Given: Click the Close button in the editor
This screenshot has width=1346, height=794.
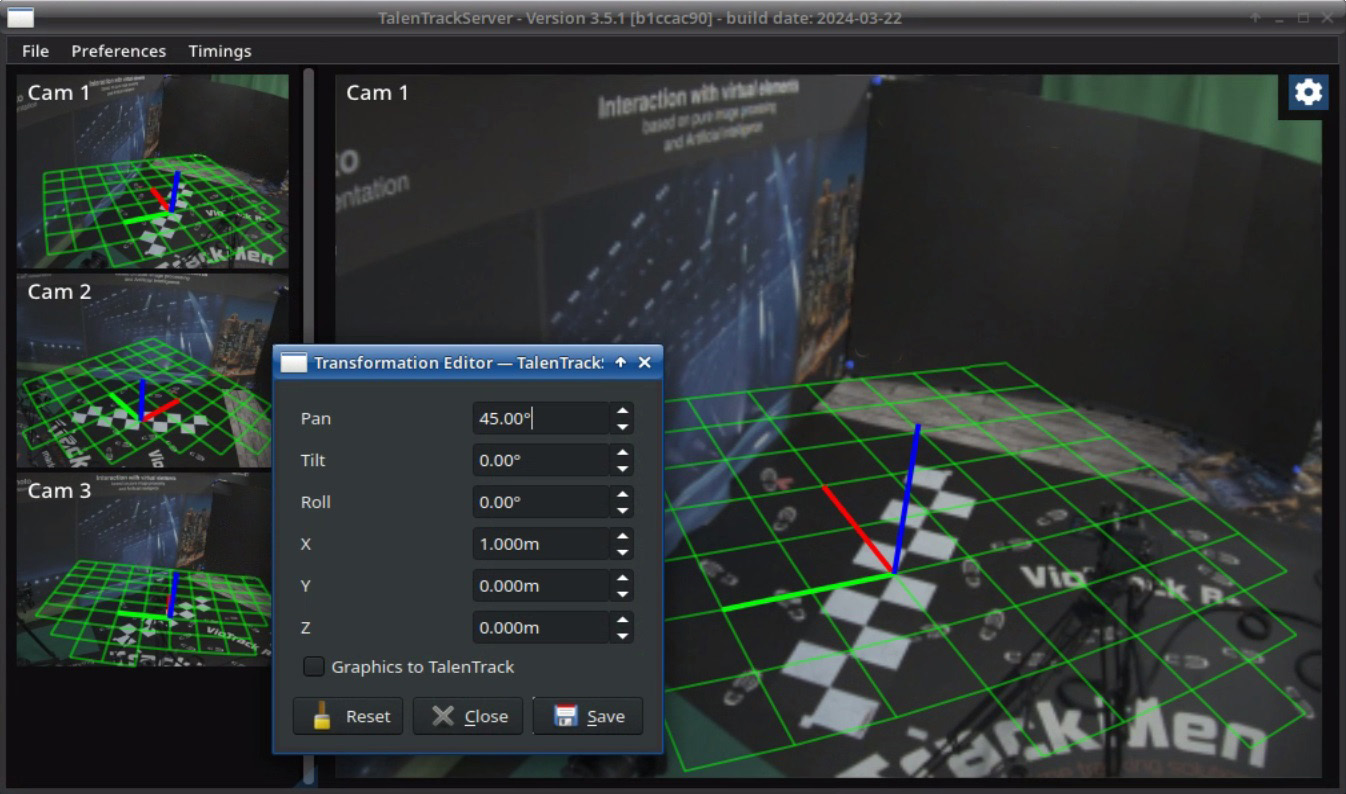Looking at the screenshot, I should click(x=468, y=716).
